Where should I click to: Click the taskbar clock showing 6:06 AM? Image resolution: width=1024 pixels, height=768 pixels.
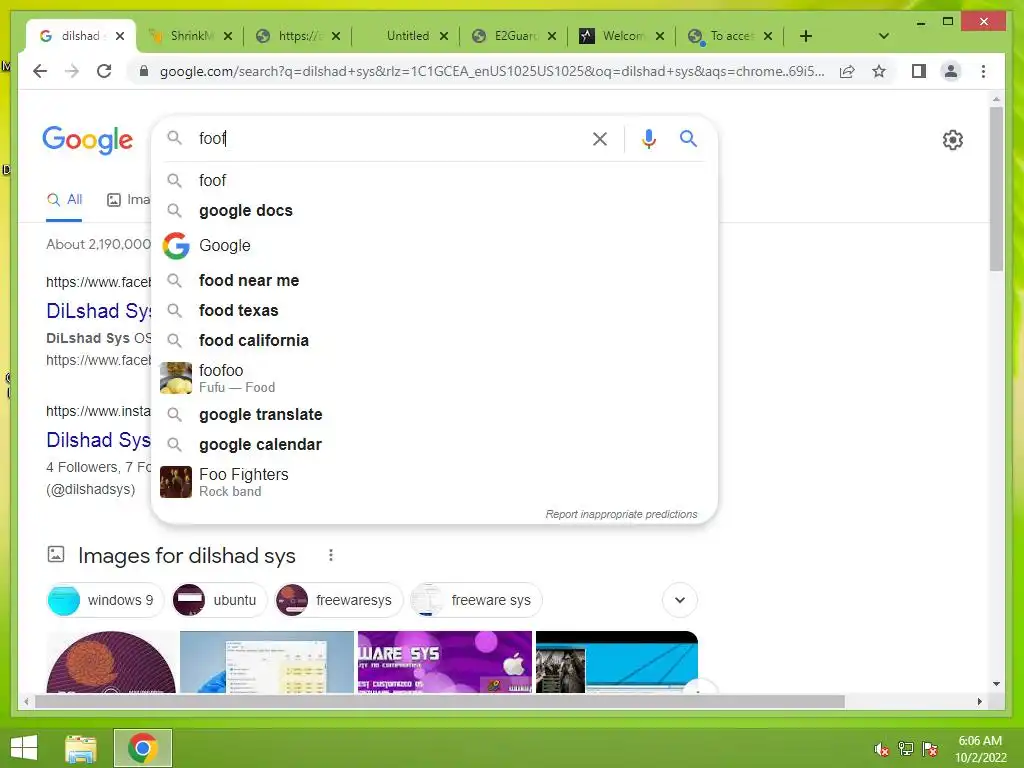coord(980,749)
